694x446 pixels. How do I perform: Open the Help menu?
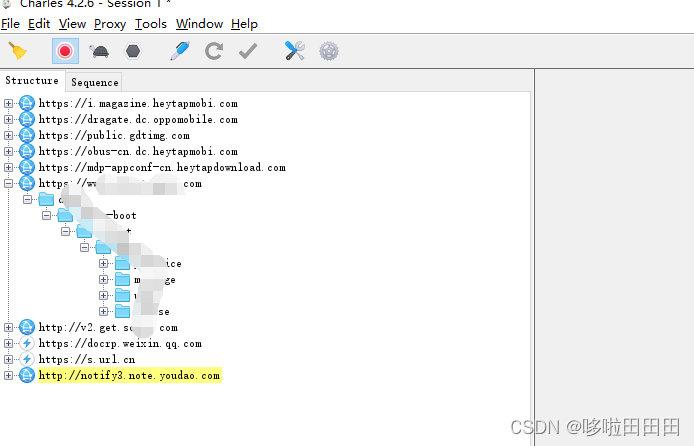[x=244, y=24]
